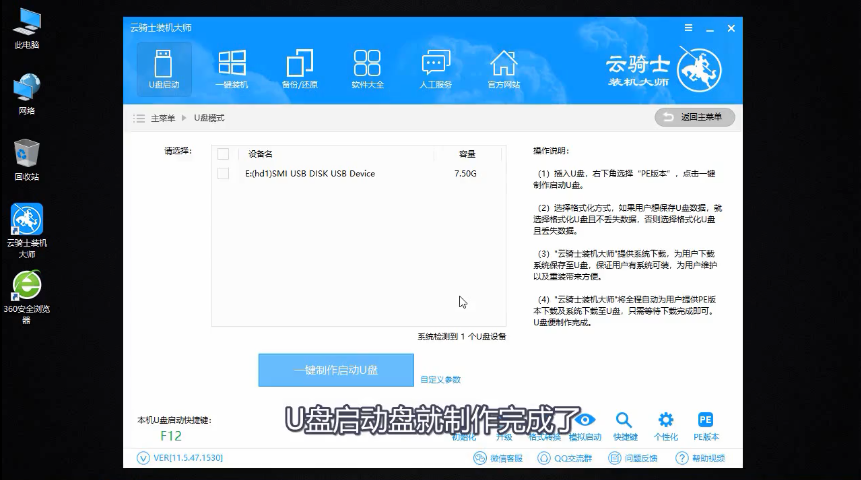The image size is (861, 480).
Task: Open 回收站 desktop icon
Action: (x=26, y=160)
